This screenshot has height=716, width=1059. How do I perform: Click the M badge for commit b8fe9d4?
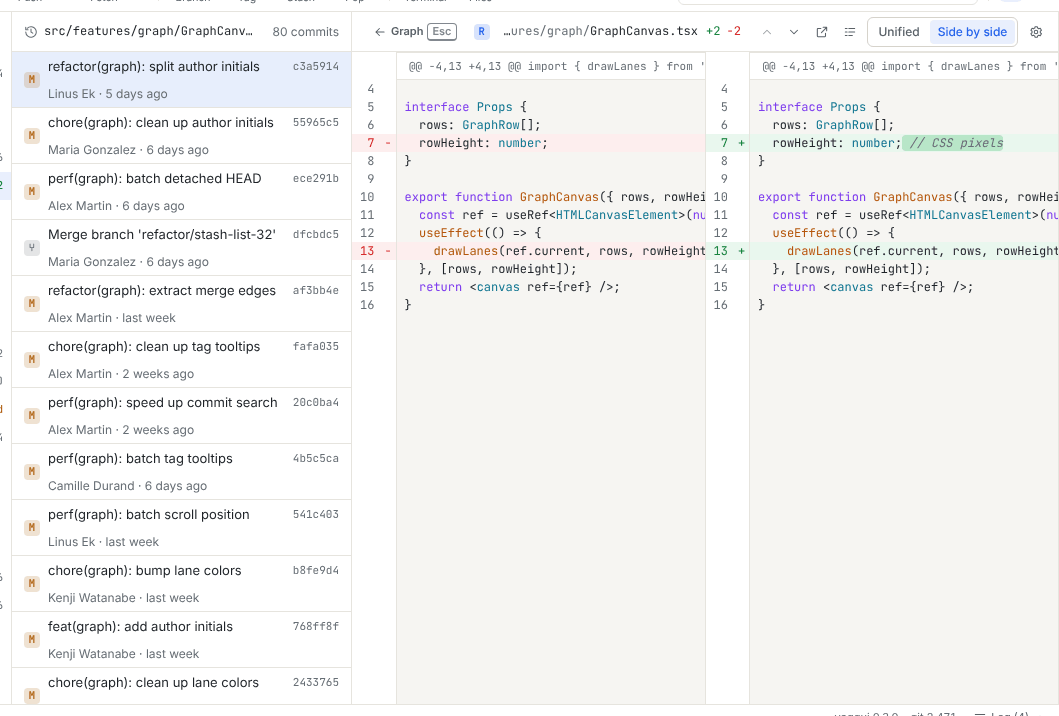click(32, 584)
